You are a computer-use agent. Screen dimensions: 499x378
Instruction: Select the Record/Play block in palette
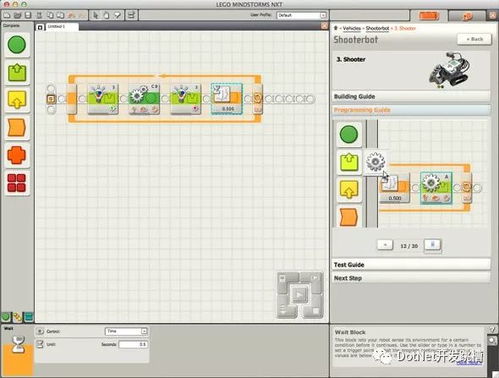(17, 72)
